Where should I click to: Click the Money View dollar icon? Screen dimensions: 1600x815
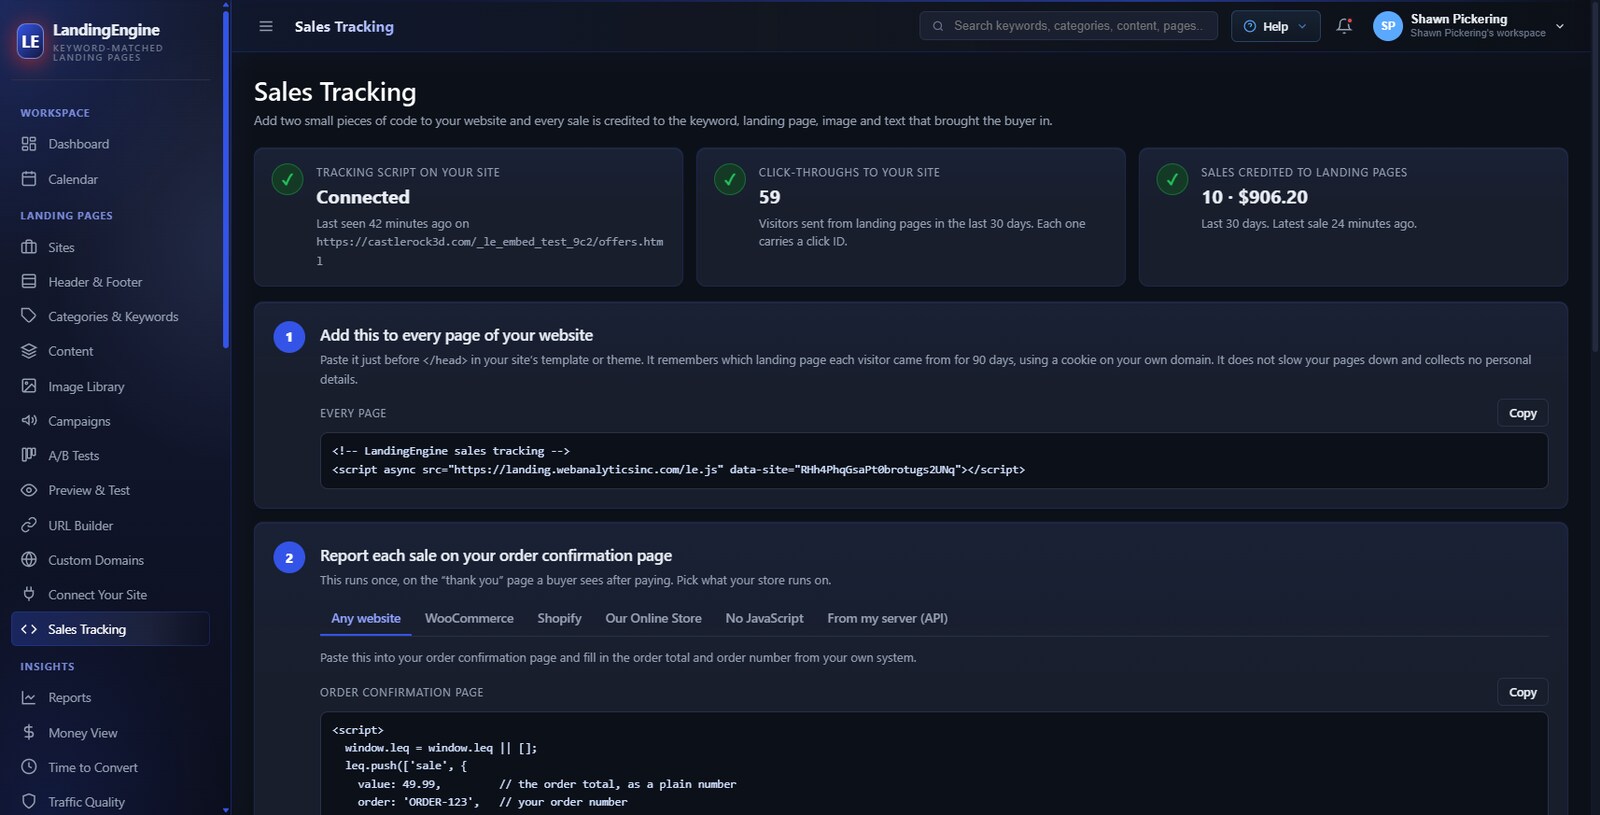(29, 733)
